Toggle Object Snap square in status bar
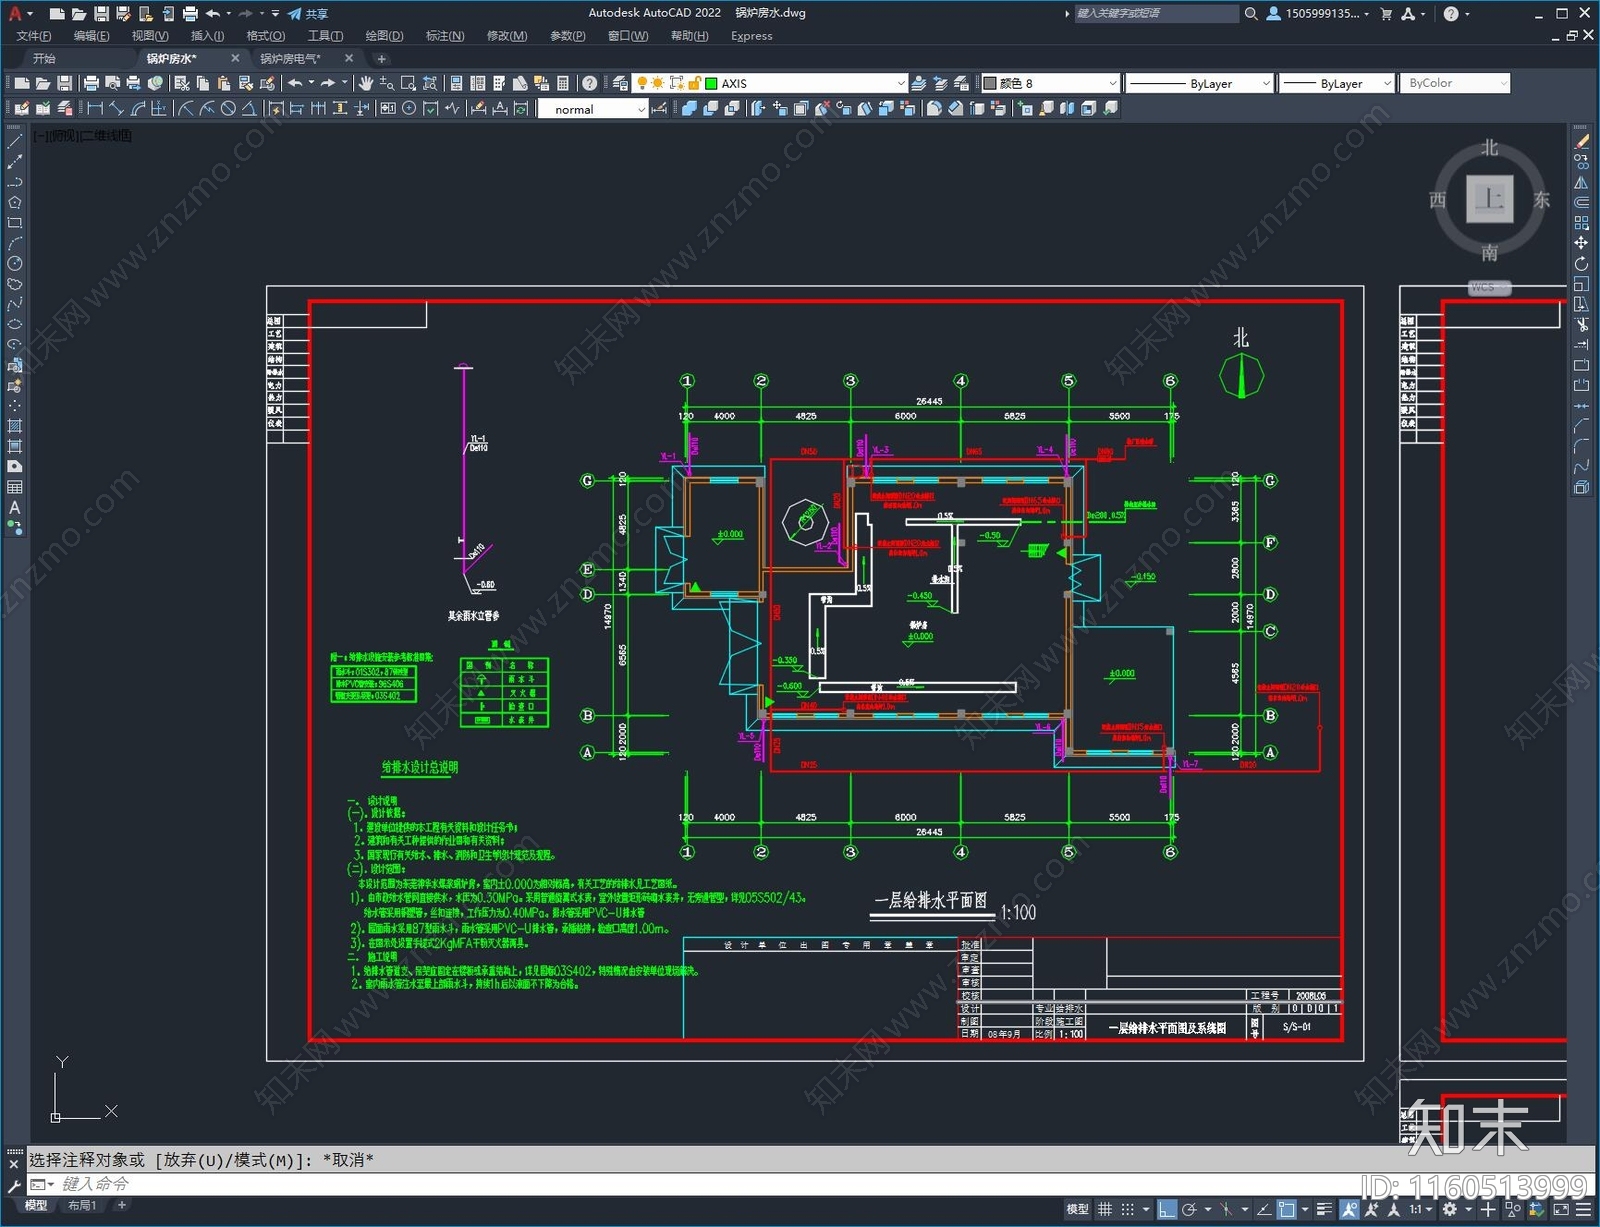Viewport: 1600px width, 1227px height. pyautogui.click(x=1287, y=1209)
